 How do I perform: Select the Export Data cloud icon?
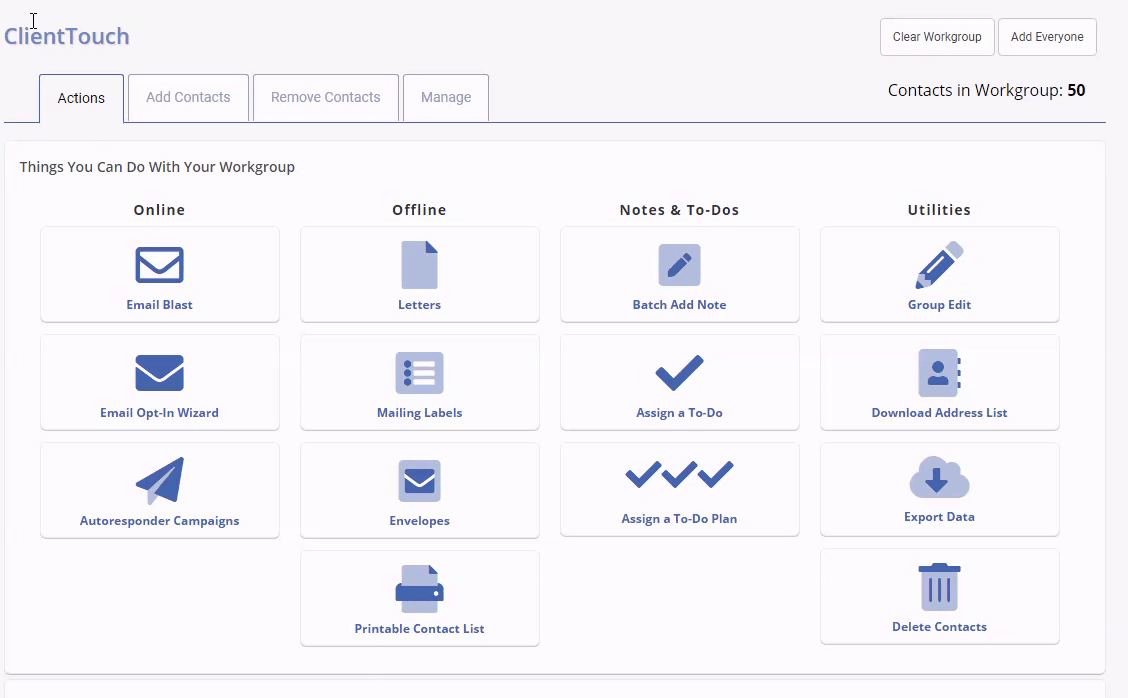(x=940, y=477)
